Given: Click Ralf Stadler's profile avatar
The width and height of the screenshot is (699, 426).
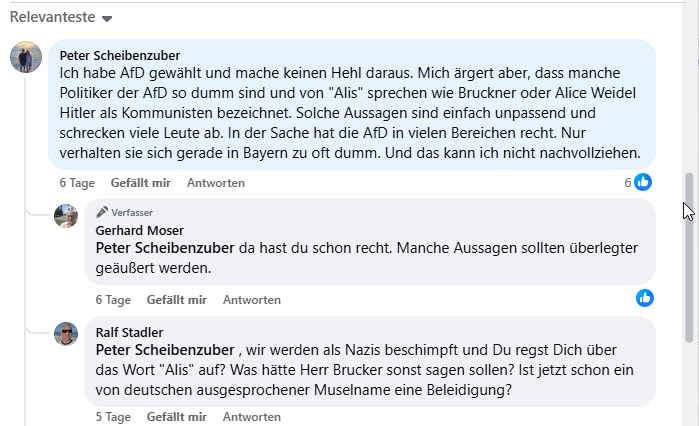Looking at the screenshot, I should pos(66,334).
